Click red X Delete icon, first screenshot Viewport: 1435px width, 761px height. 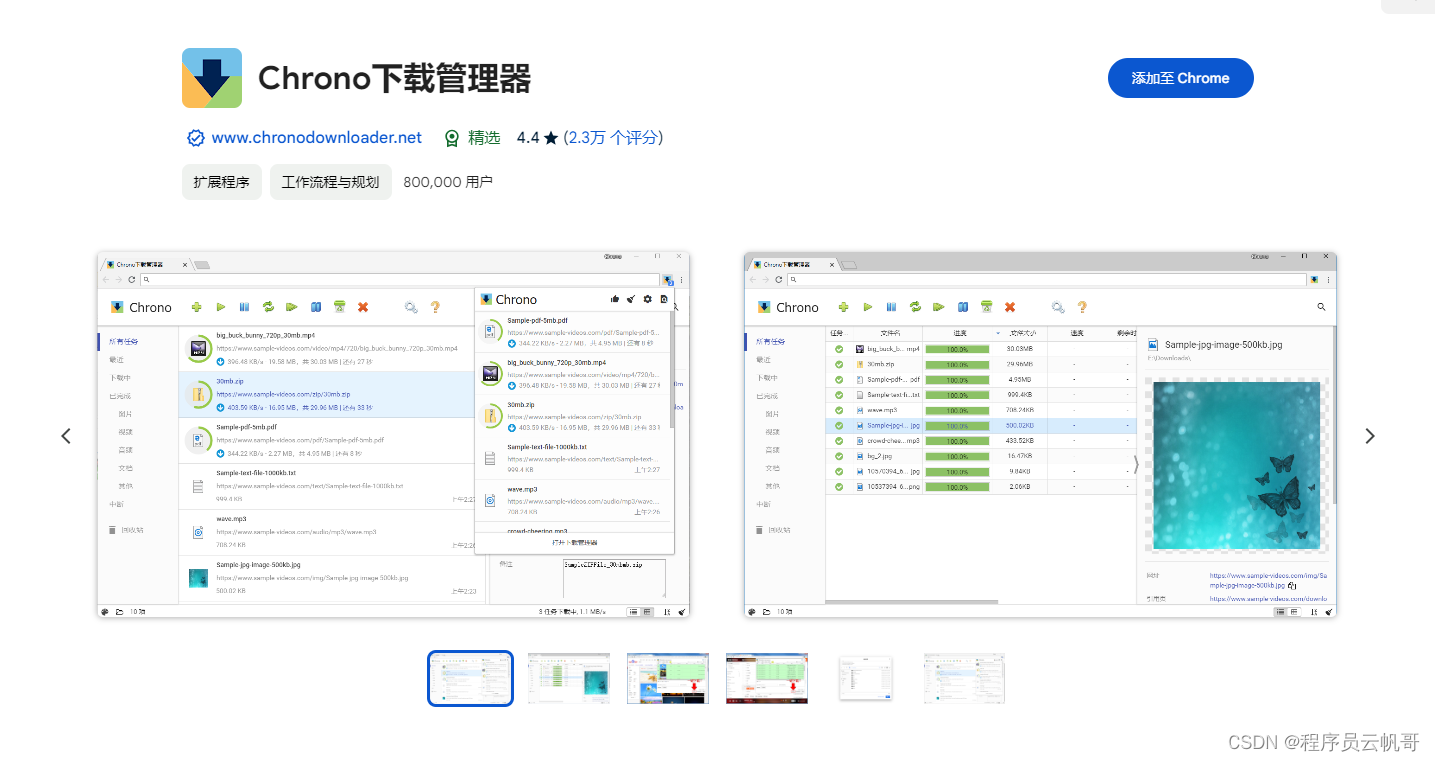[363, 307]
